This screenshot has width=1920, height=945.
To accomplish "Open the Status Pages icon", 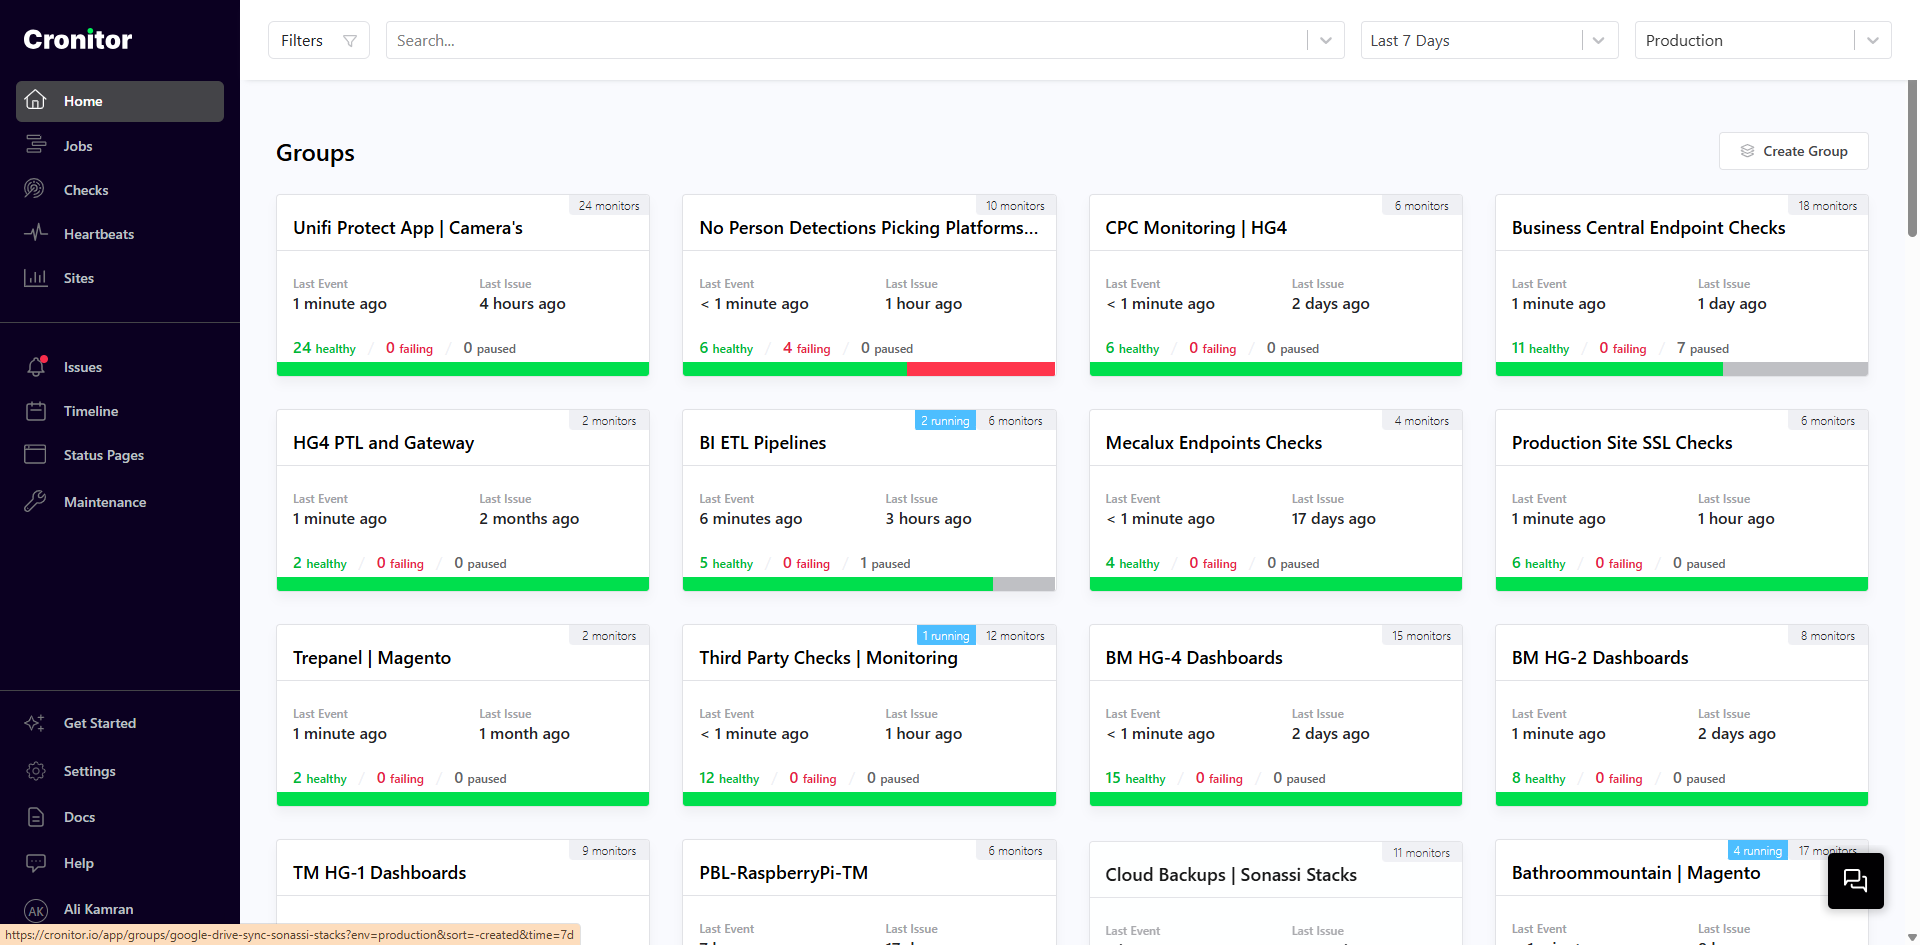I will pos(36,455).
